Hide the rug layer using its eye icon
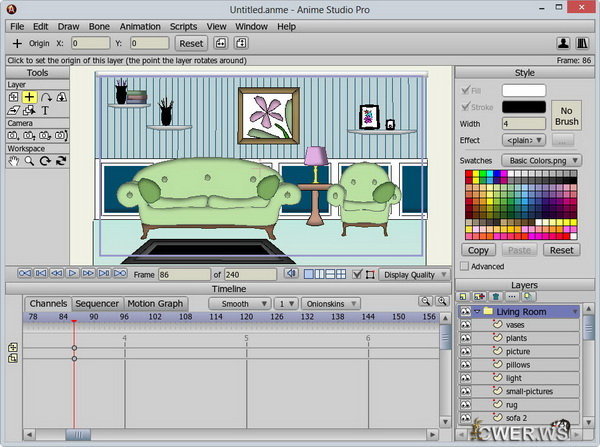 (467, 404)
